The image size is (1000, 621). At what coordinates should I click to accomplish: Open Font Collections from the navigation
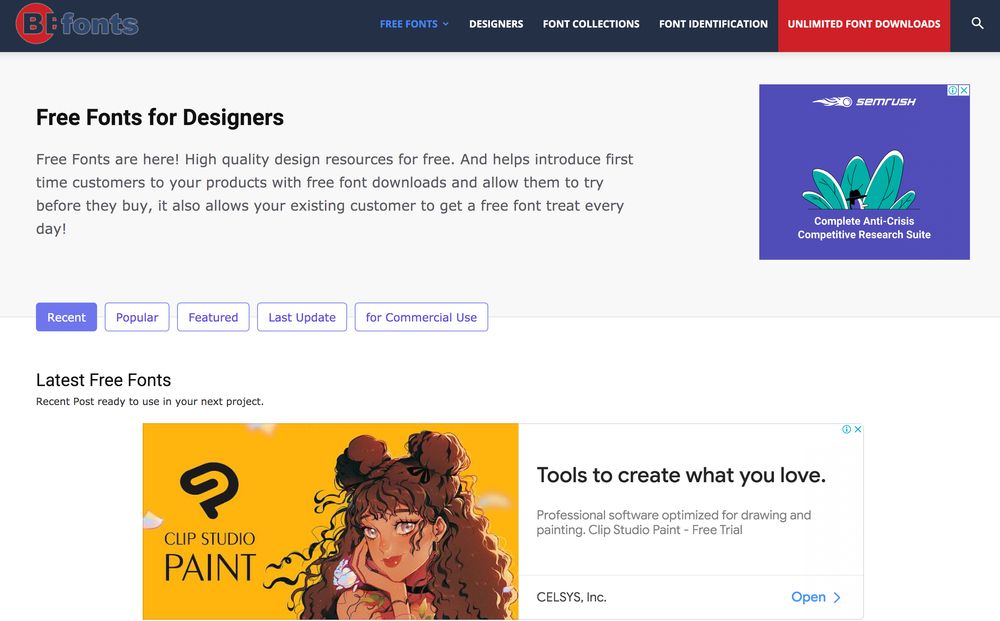591,24
